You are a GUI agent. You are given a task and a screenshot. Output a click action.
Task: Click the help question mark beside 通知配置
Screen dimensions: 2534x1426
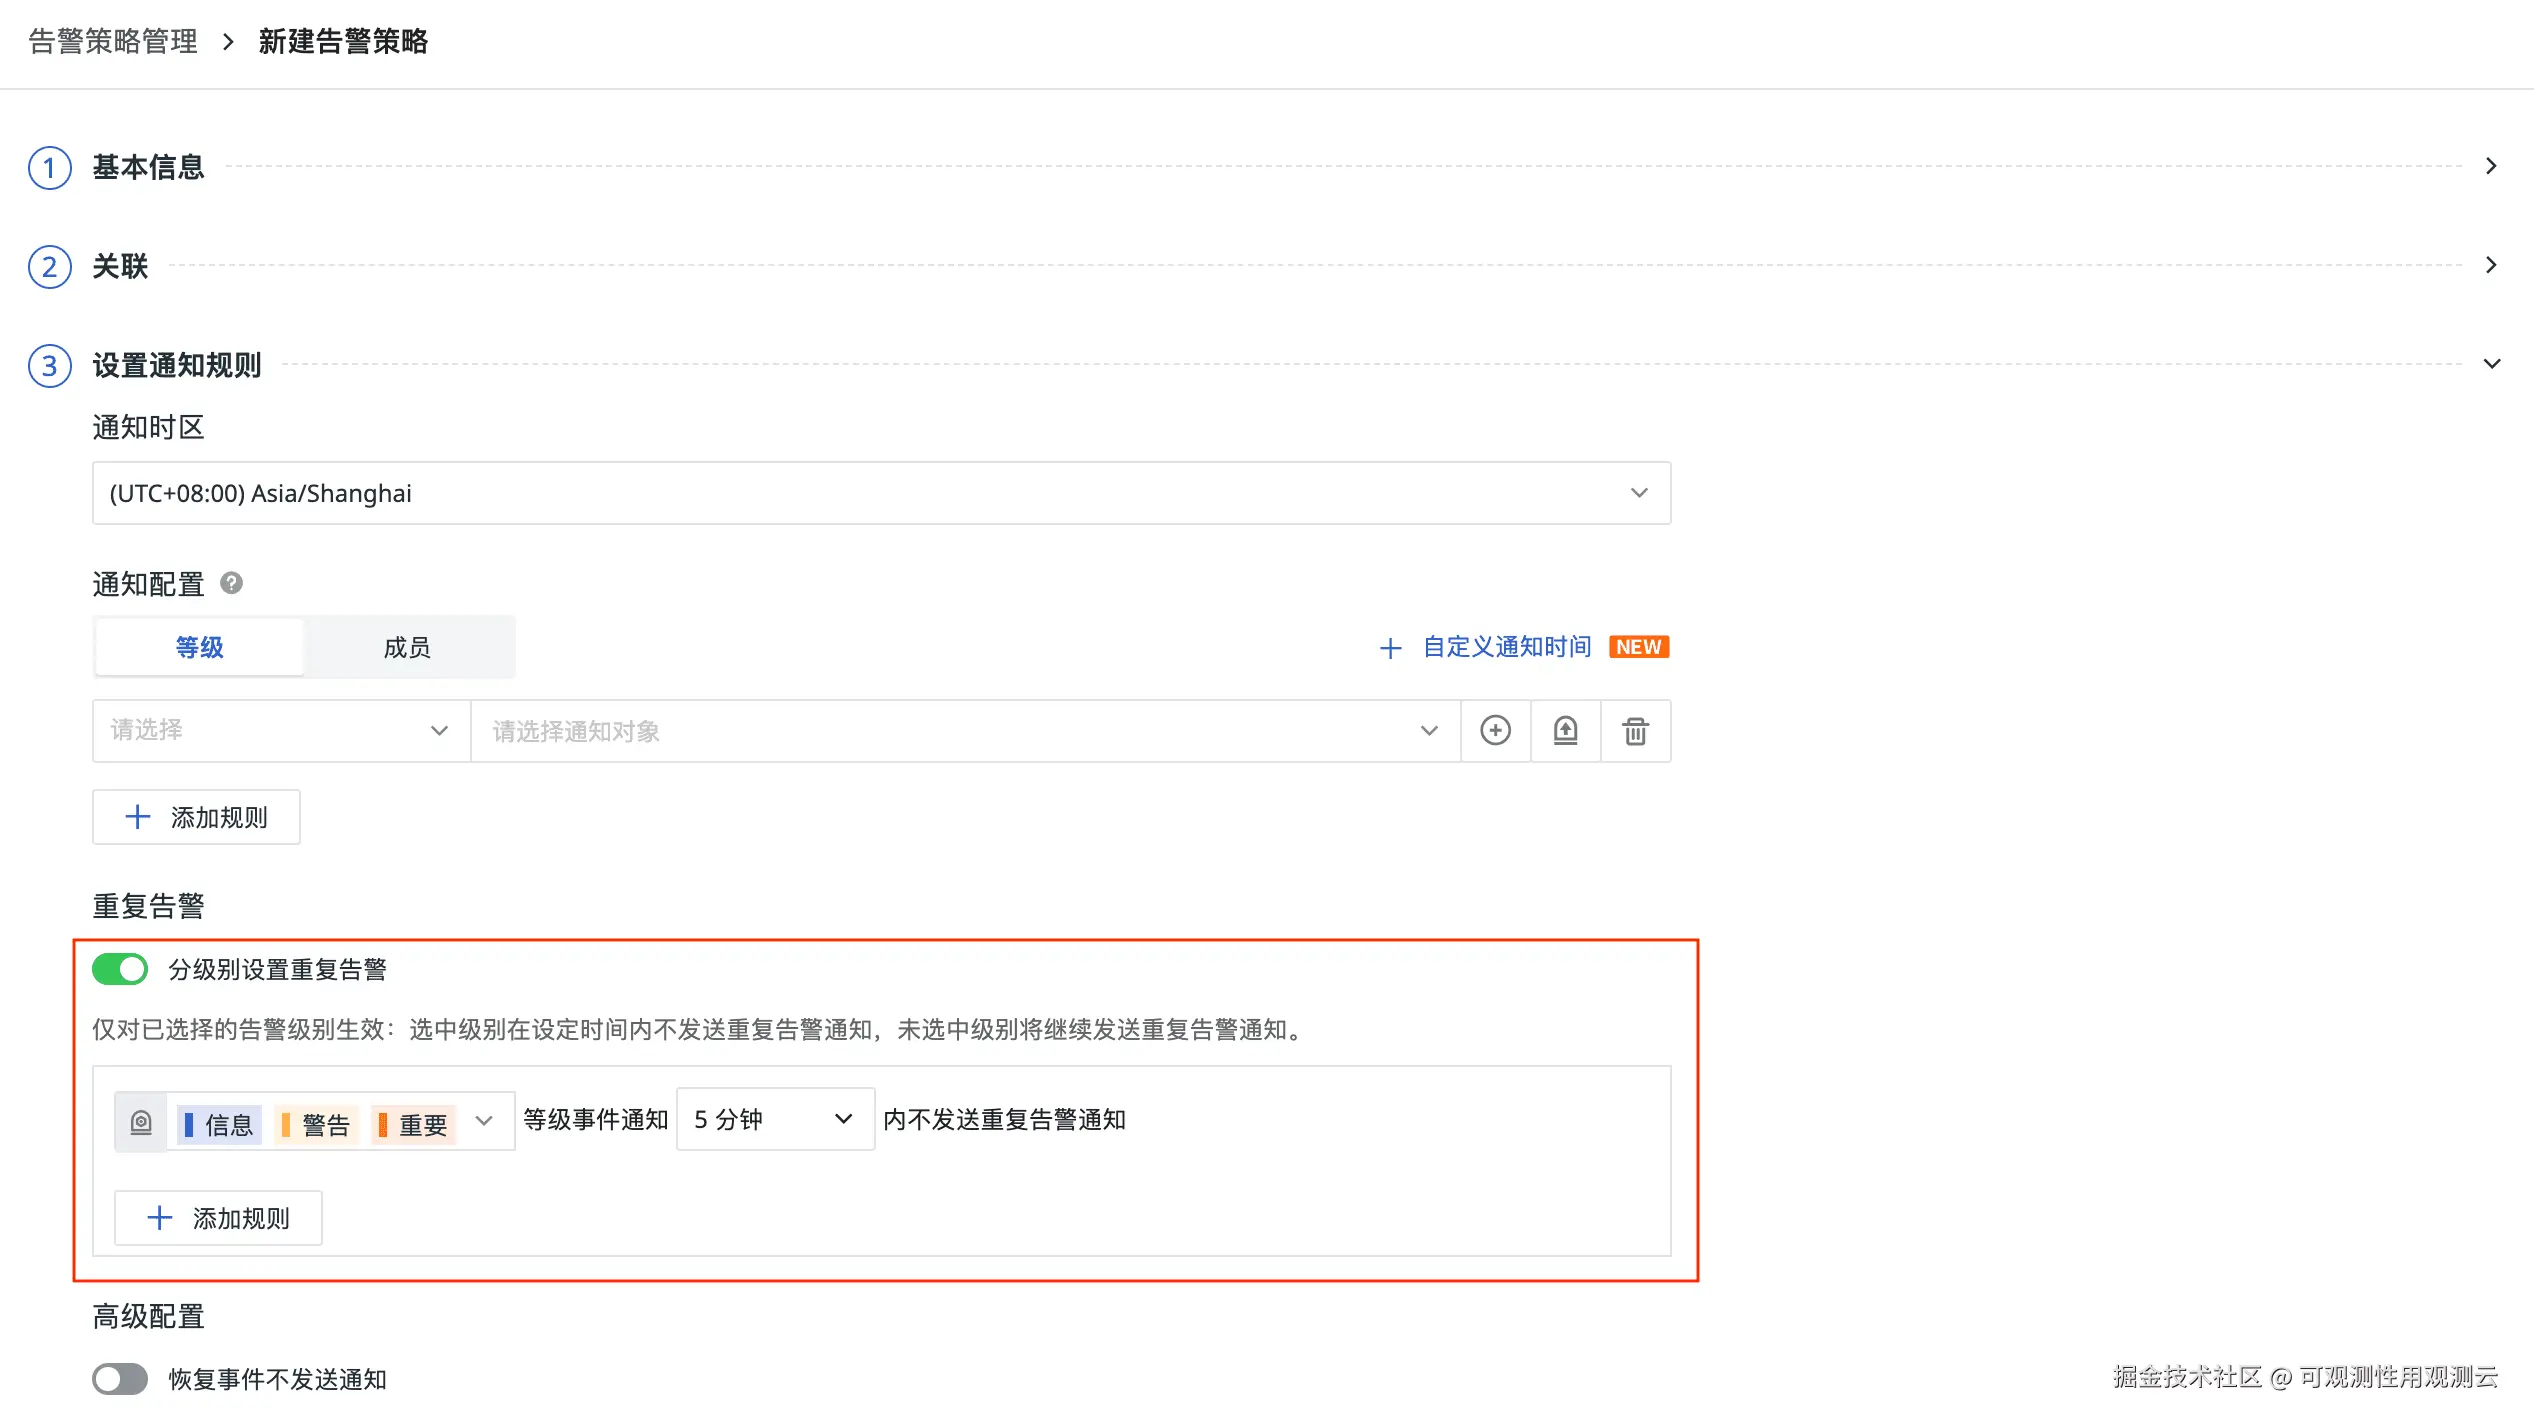tap(231, 583)
